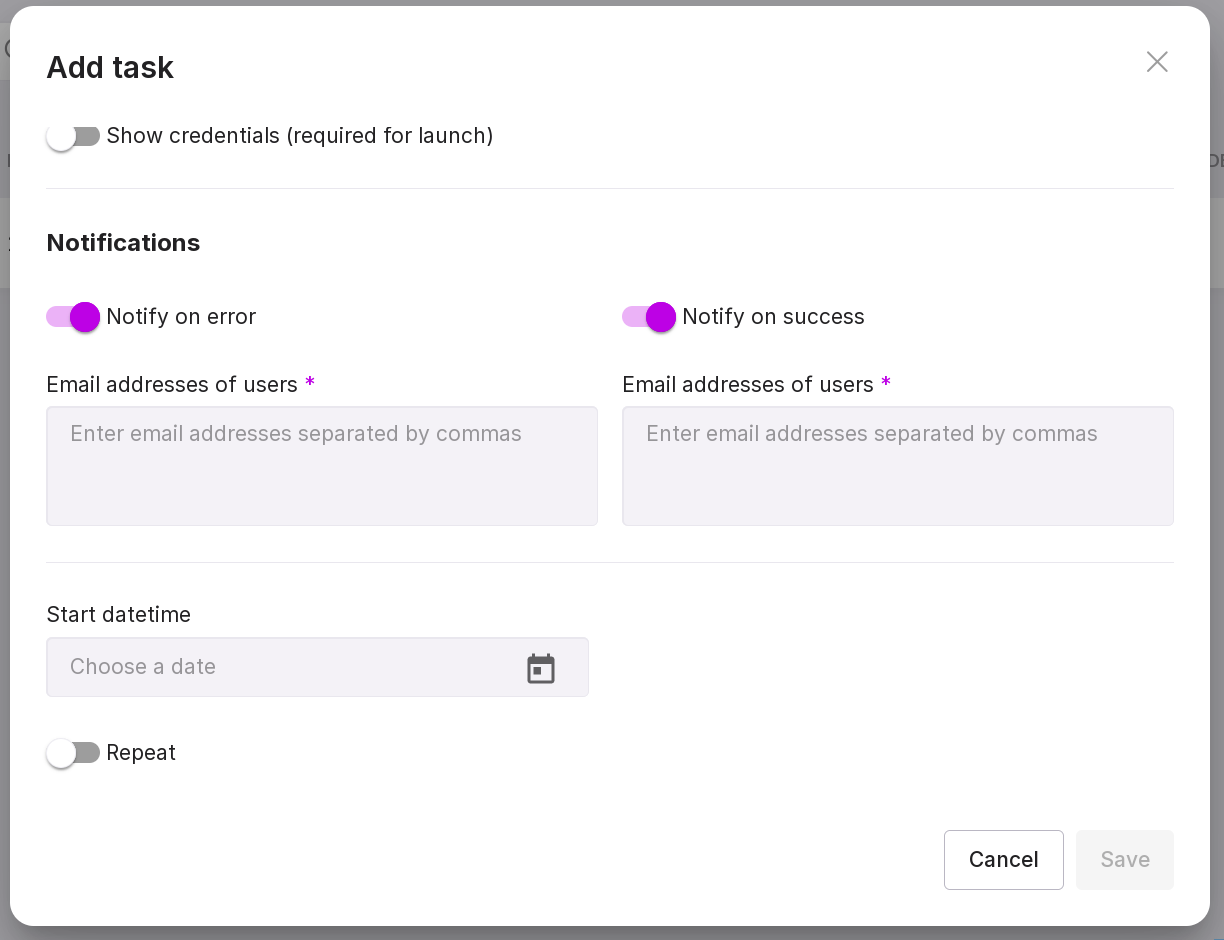Click the Notifications section heading
The height and width of the screenshot is (940, 1224).
tap(123, 243)
